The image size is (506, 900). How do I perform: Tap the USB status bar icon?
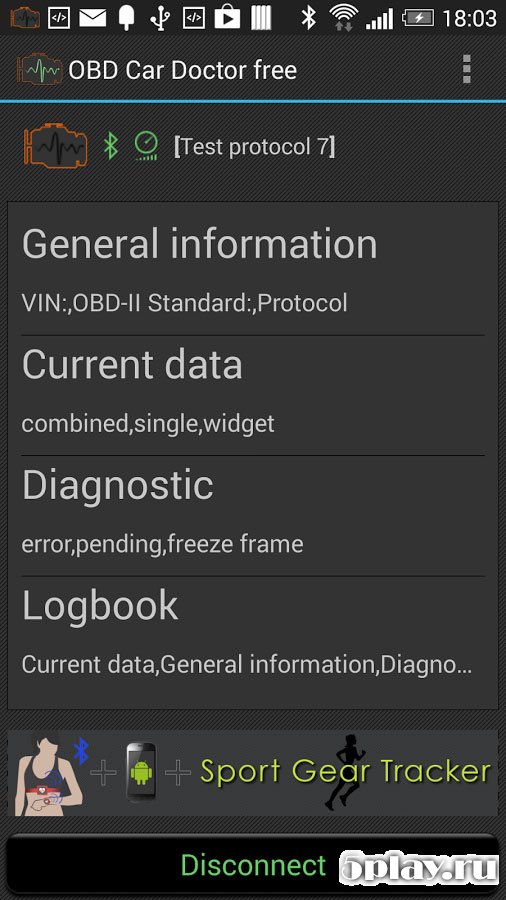coord(161,18)
